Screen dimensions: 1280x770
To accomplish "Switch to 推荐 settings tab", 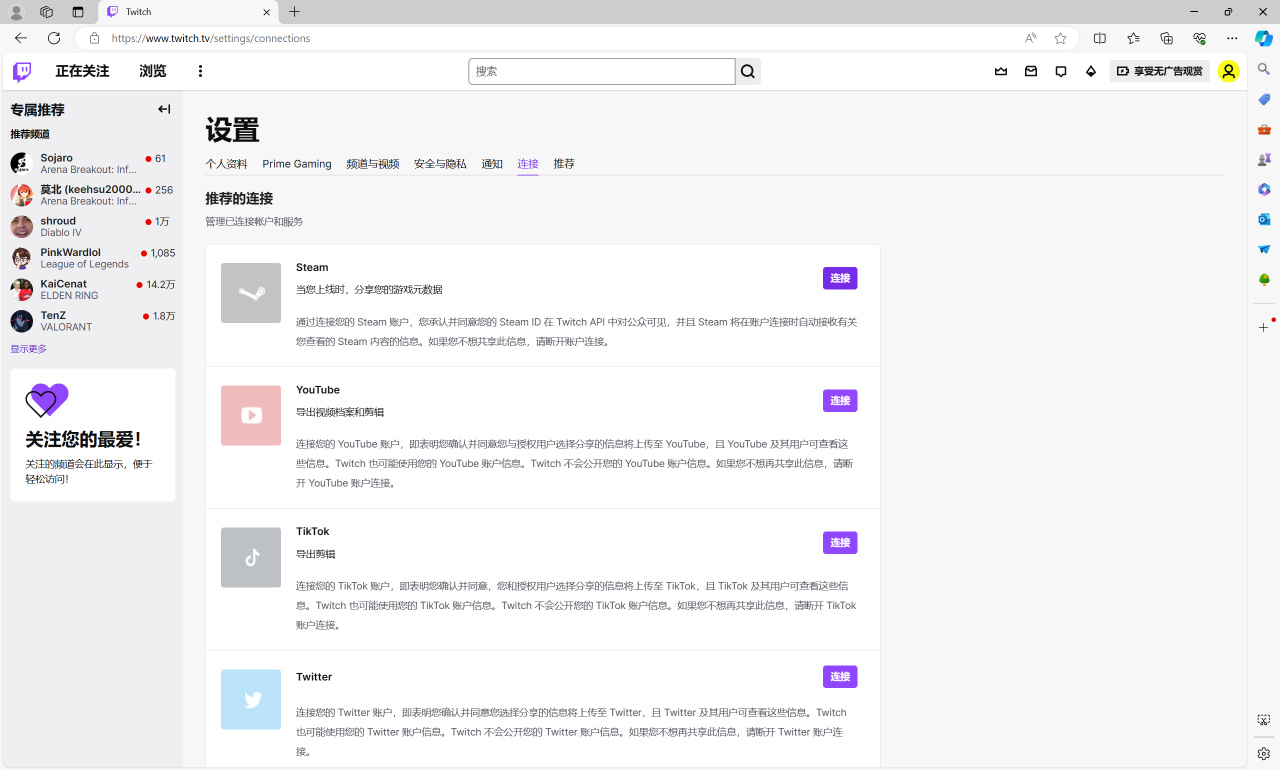I will click(564, 164).
